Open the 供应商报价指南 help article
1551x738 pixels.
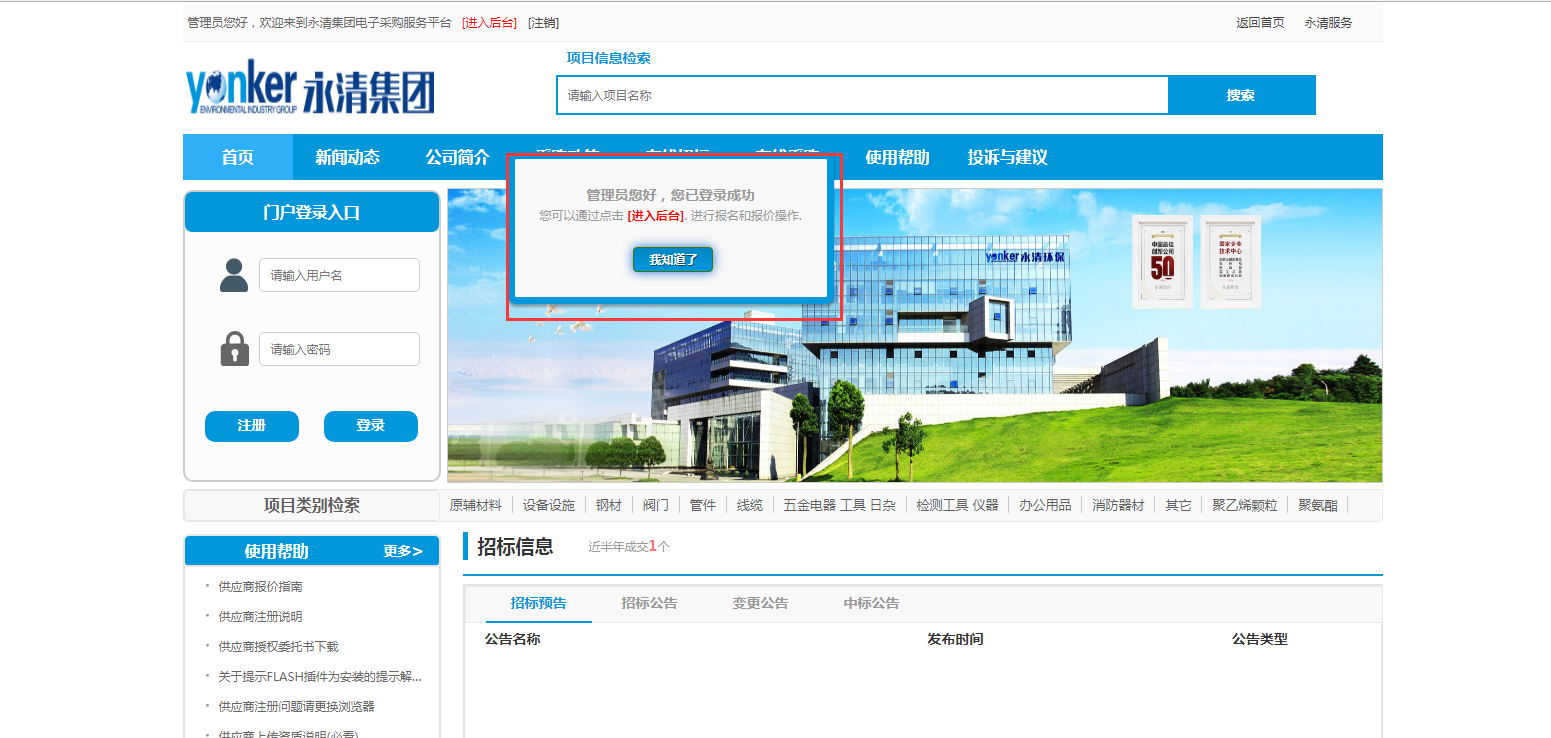pos(260,587)
